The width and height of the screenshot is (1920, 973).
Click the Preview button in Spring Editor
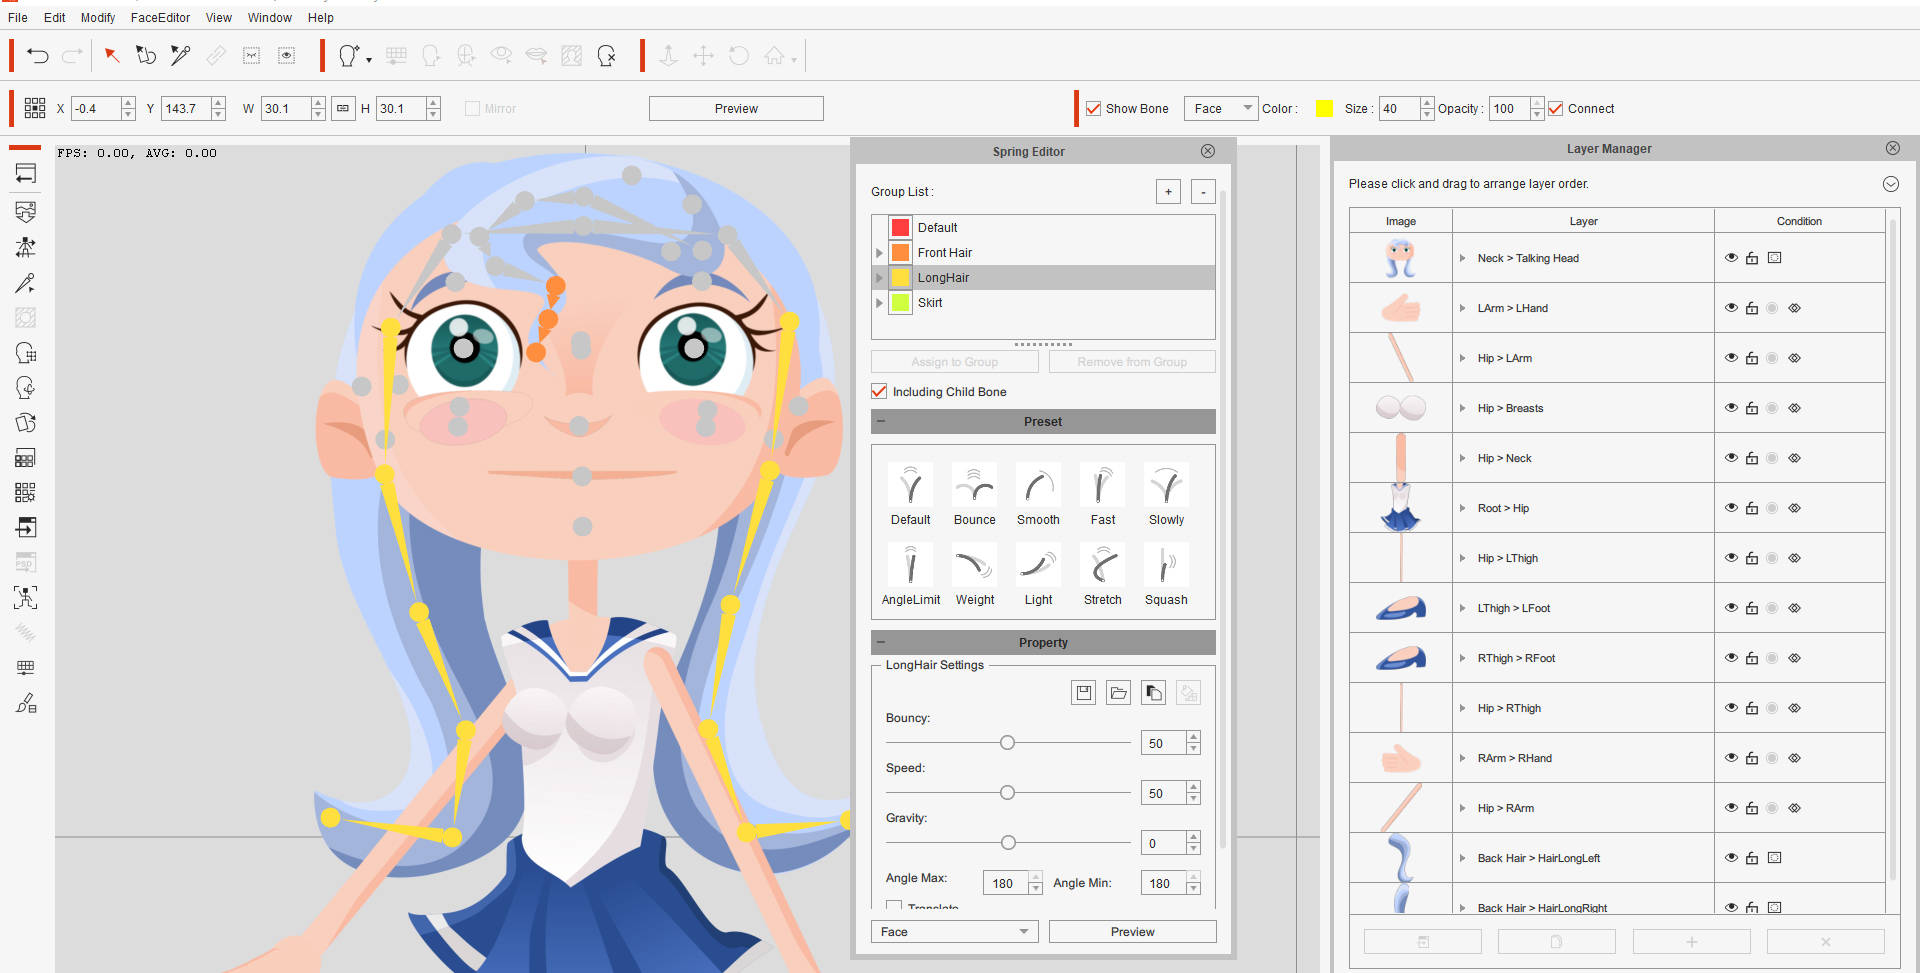(1132, 932)
